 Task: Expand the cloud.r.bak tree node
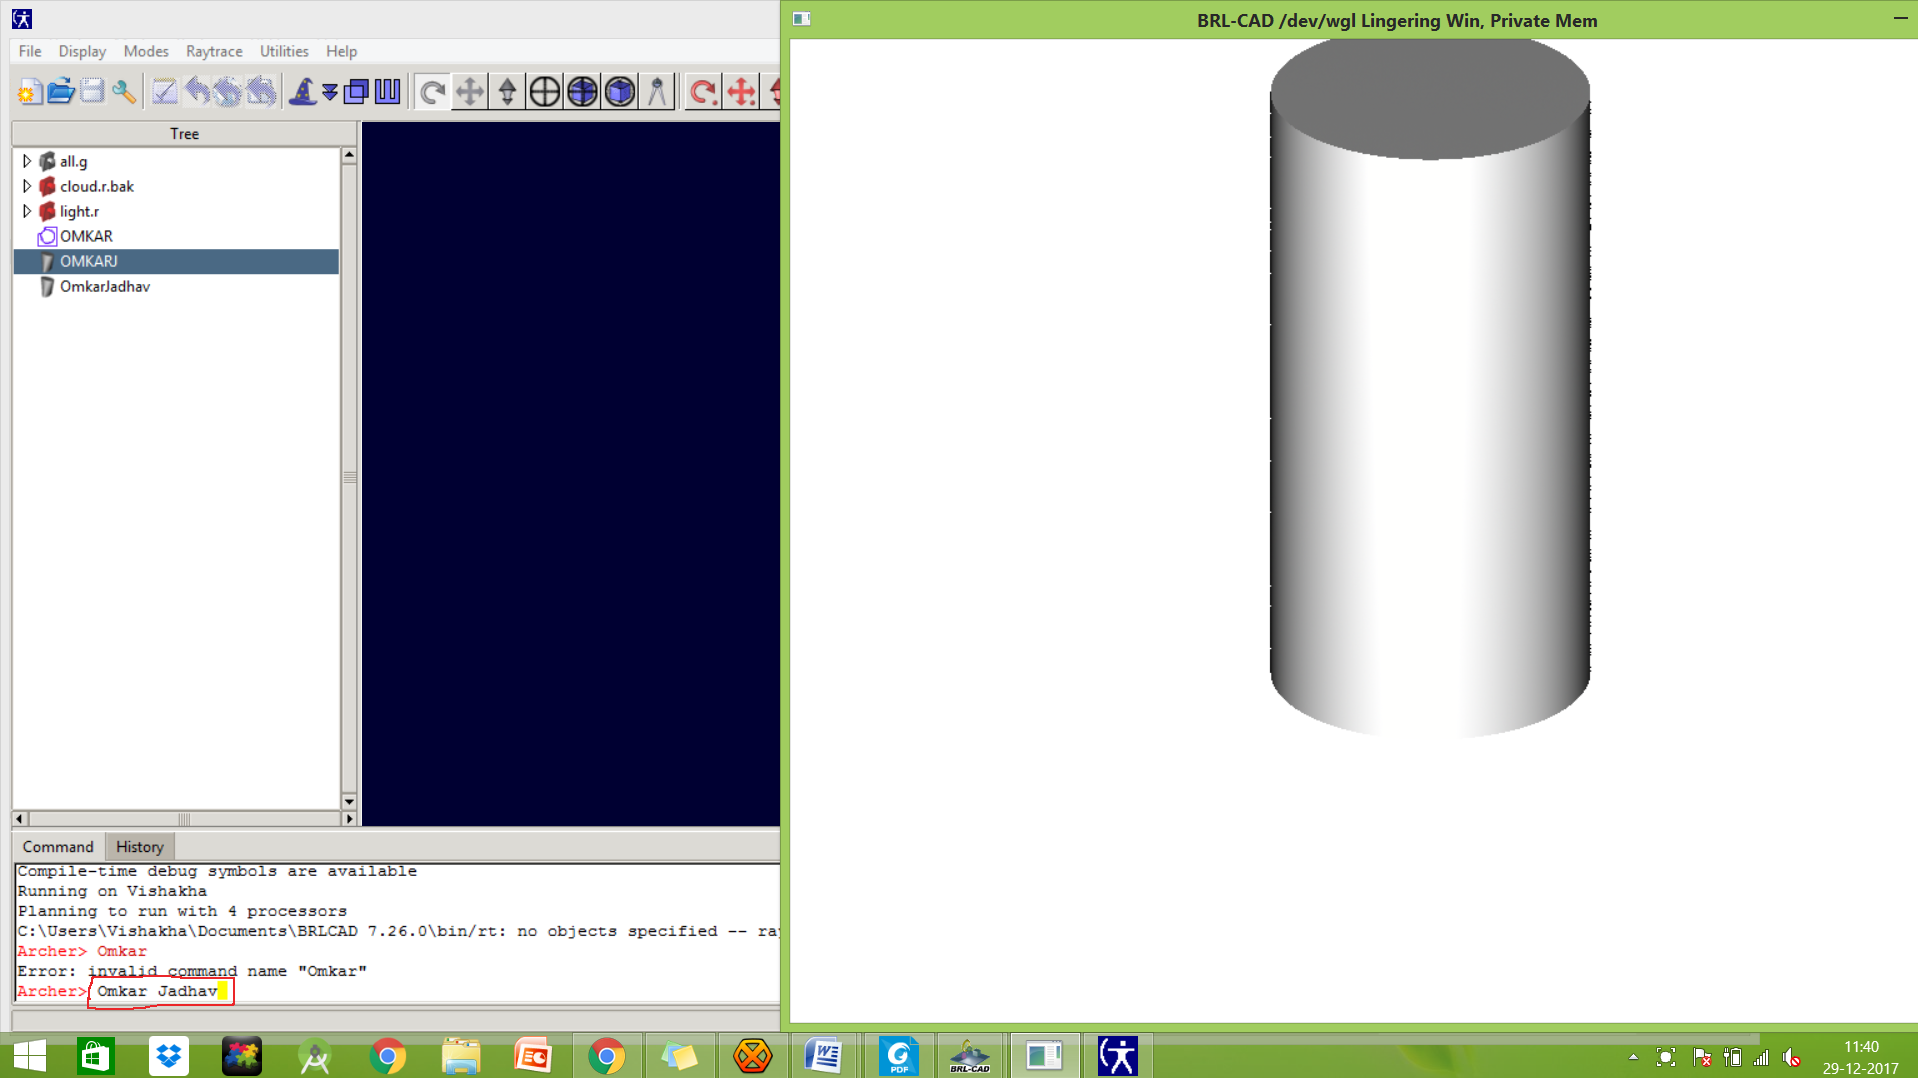(27, 186)
